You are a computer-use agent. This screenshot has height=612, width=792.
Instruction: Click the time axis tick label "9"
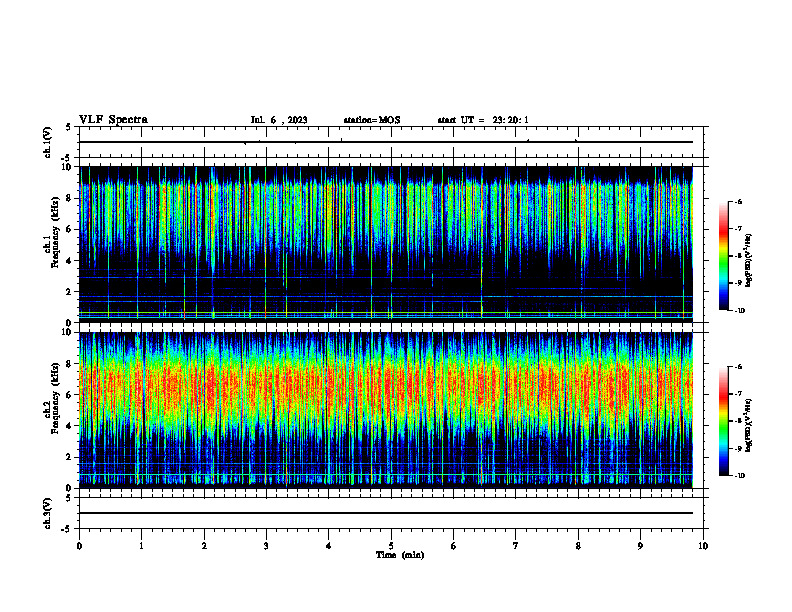(x=640, y=546)
